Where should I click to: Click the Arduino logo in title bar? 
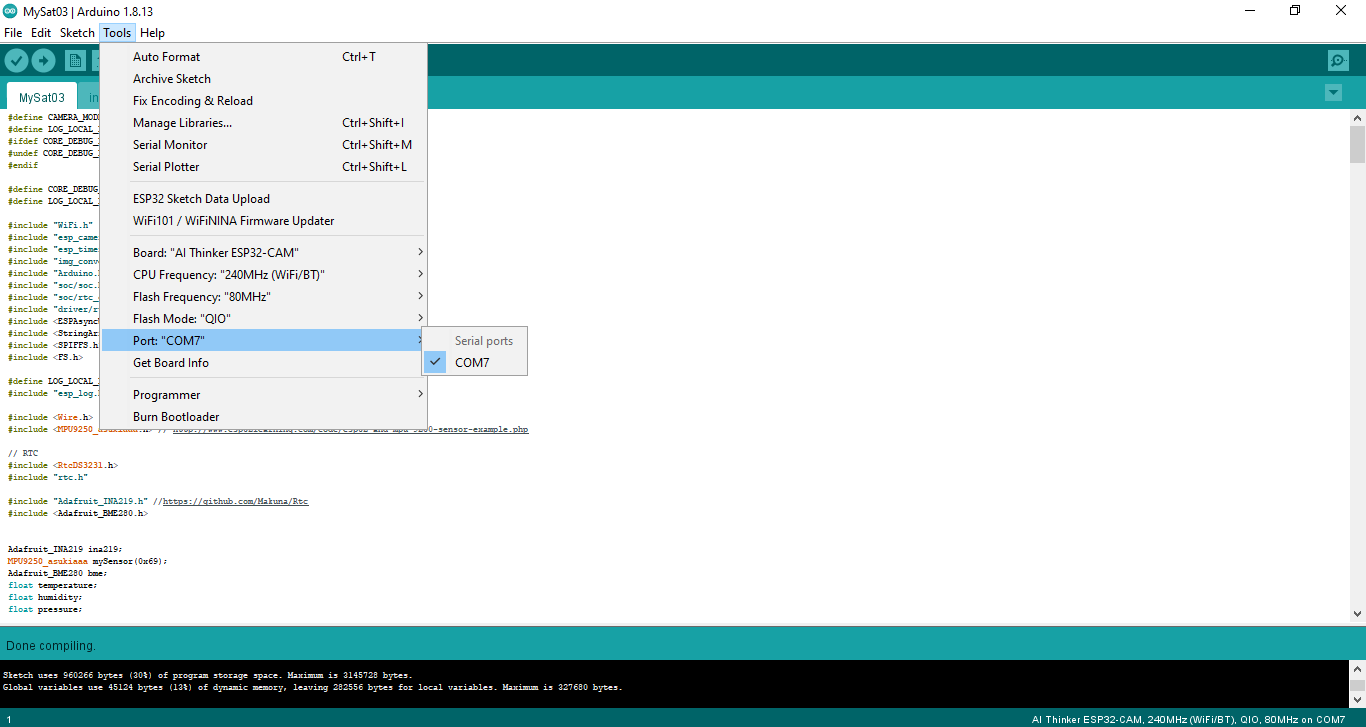pyautogui.click(x=10, y=11)
